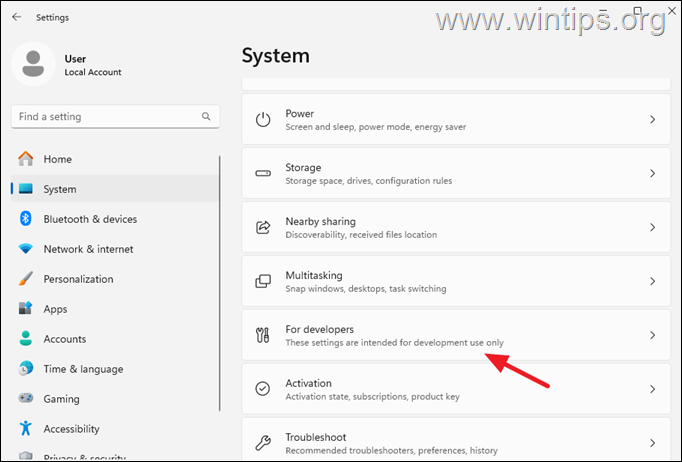Expand Power settings chevron
Viewport: 682px width, 462px height.
pyautogui.click(x=652, y=119)
